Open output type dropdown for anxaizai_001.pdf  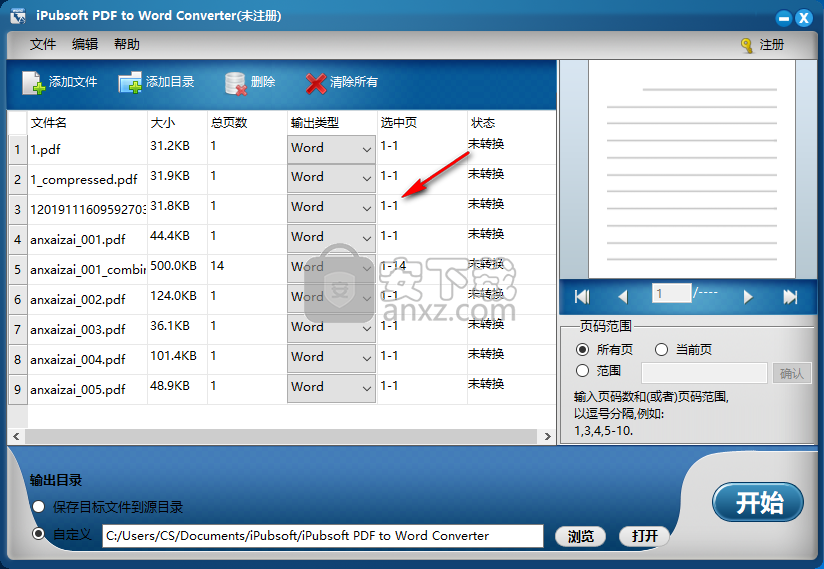331,237
